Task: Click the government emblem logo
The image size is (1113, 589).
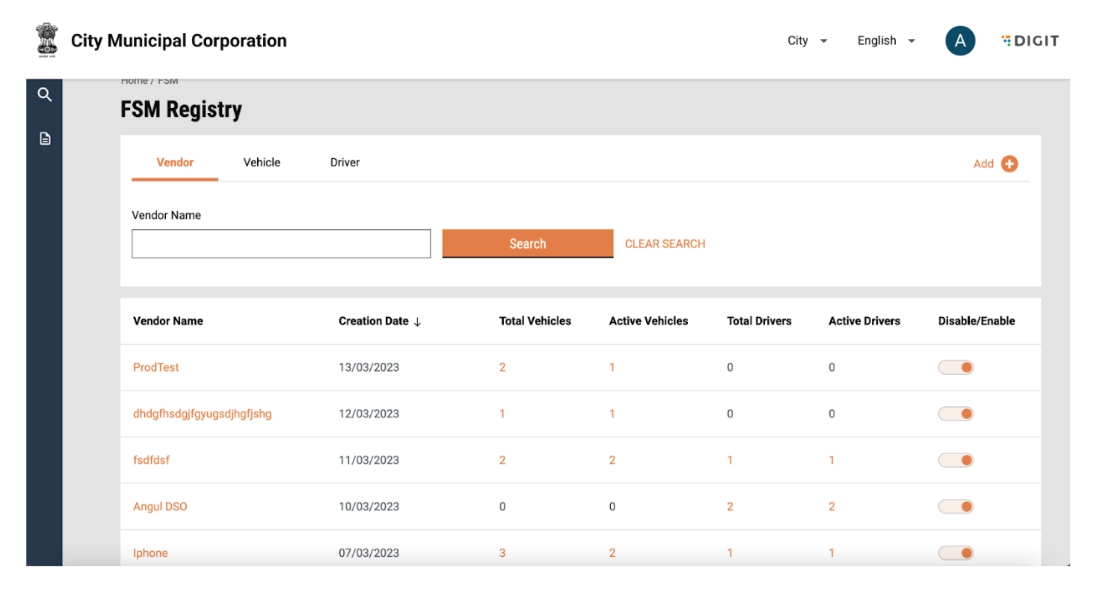Action: tap(45, 41)
